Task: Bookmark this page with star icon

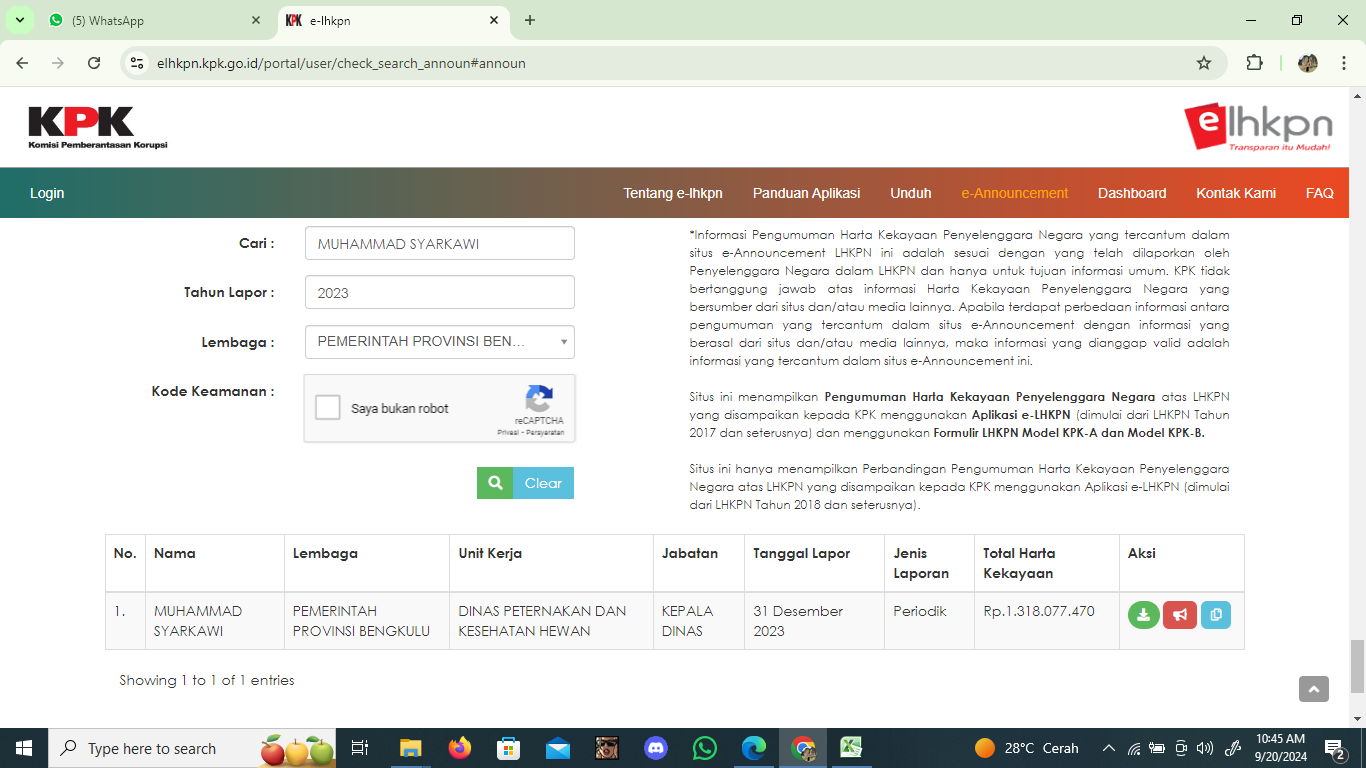Action: pos(1204,63)
